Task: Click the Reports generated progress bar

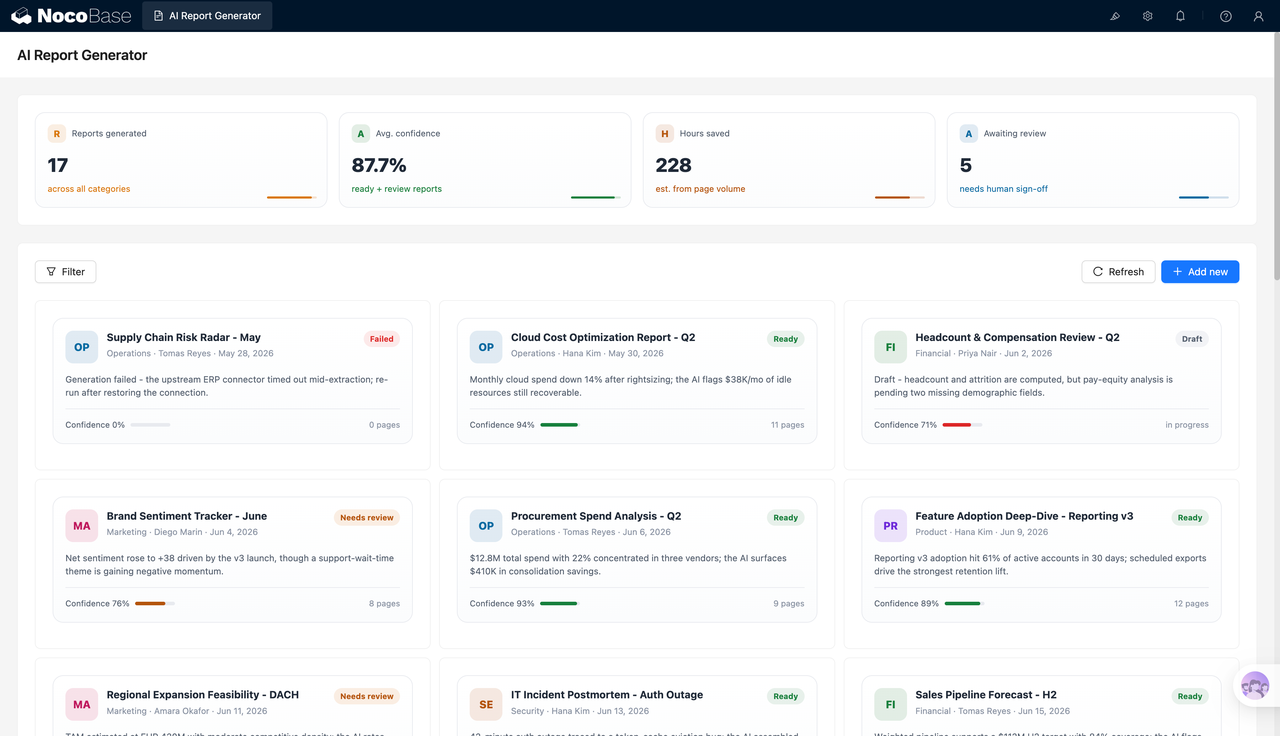Action: (x=291, y=197)
